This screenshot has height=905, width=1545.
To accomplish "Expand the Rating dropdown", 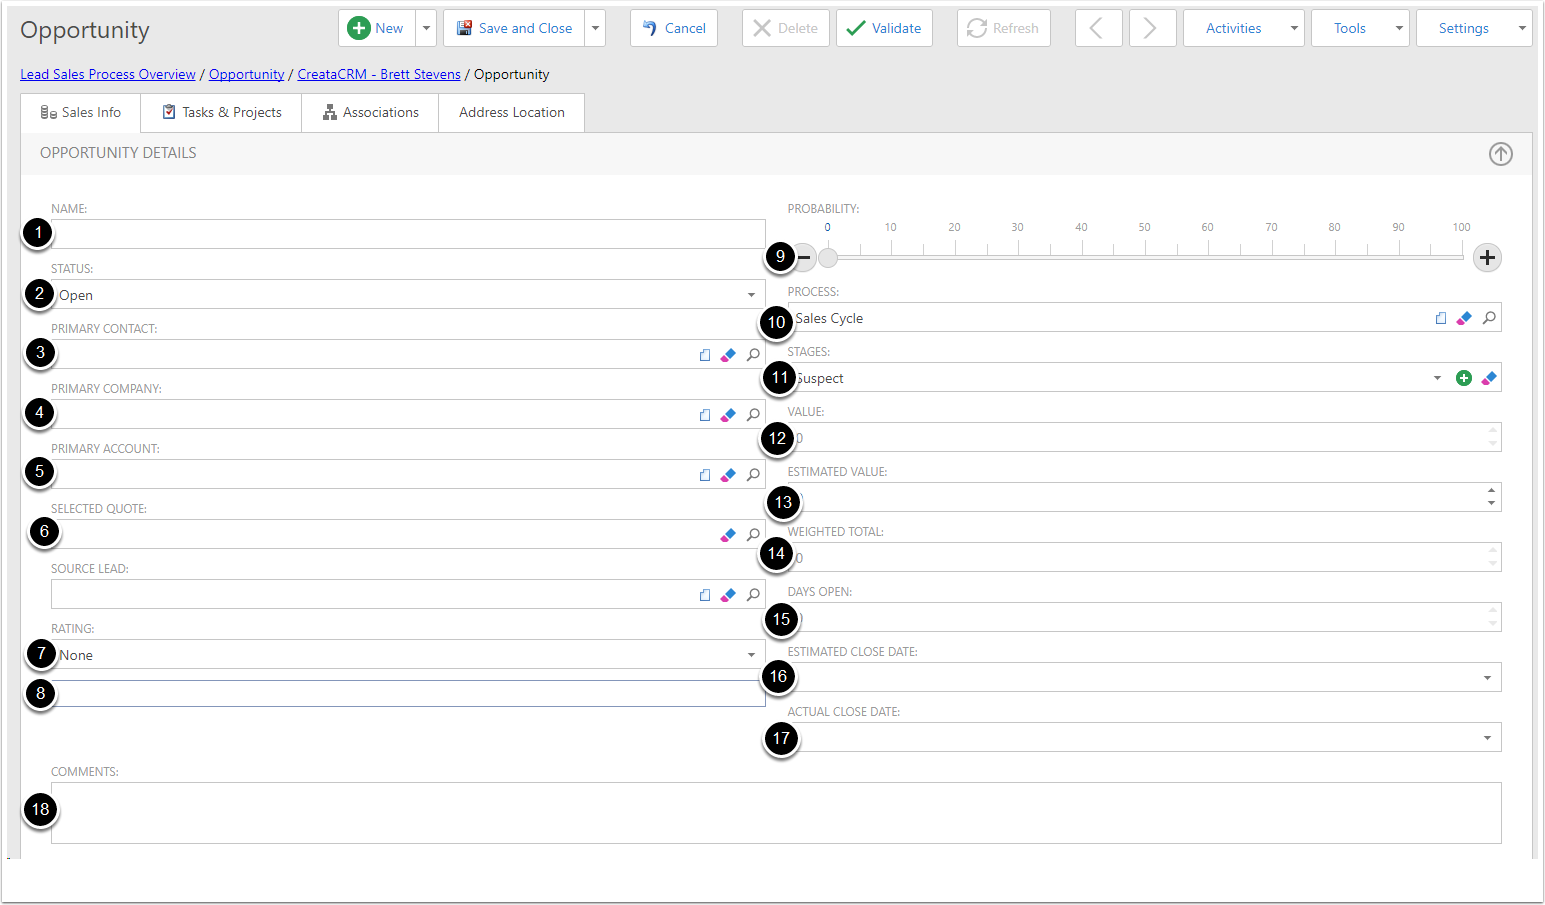I will click(751, 655).
